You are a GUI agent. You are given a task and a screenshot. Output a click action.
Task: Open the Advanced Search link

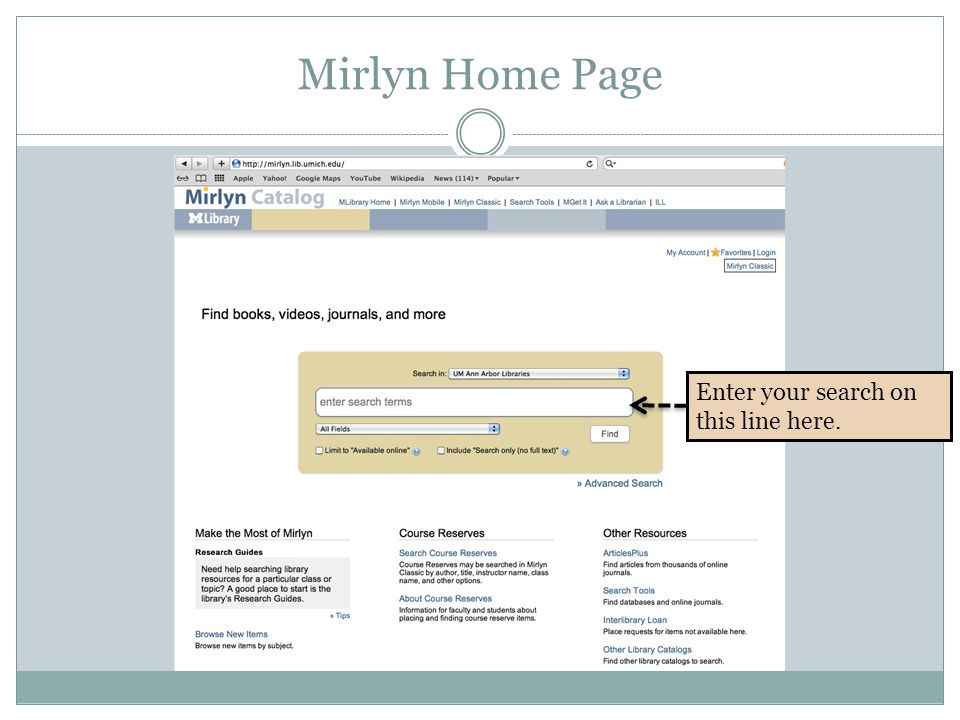pos(620,483)
